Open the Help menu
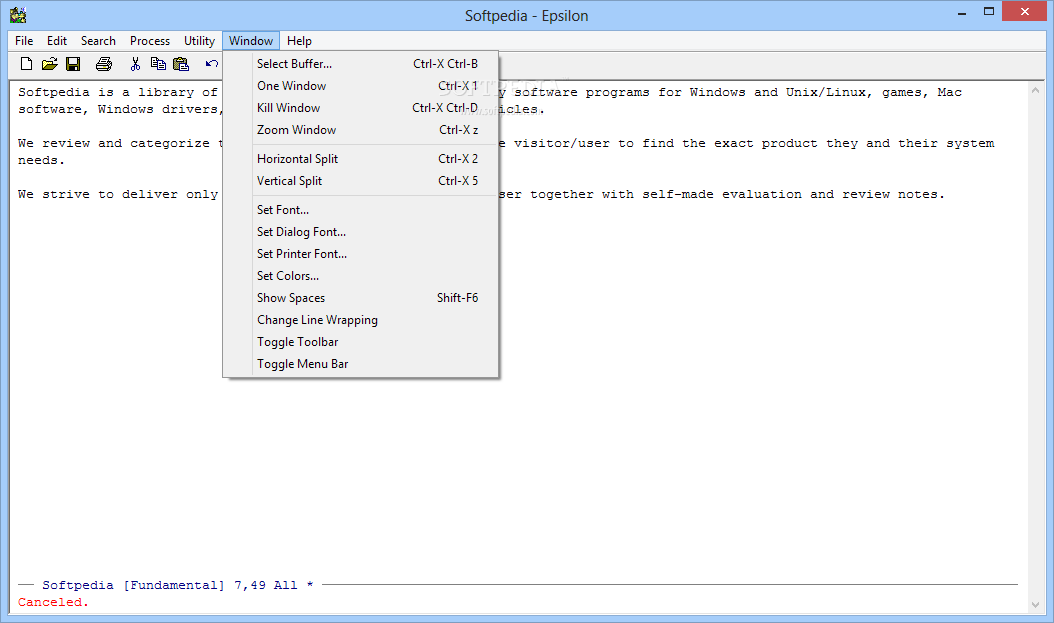Screen dimensions: 1054x623 click(x=299, y=41)
